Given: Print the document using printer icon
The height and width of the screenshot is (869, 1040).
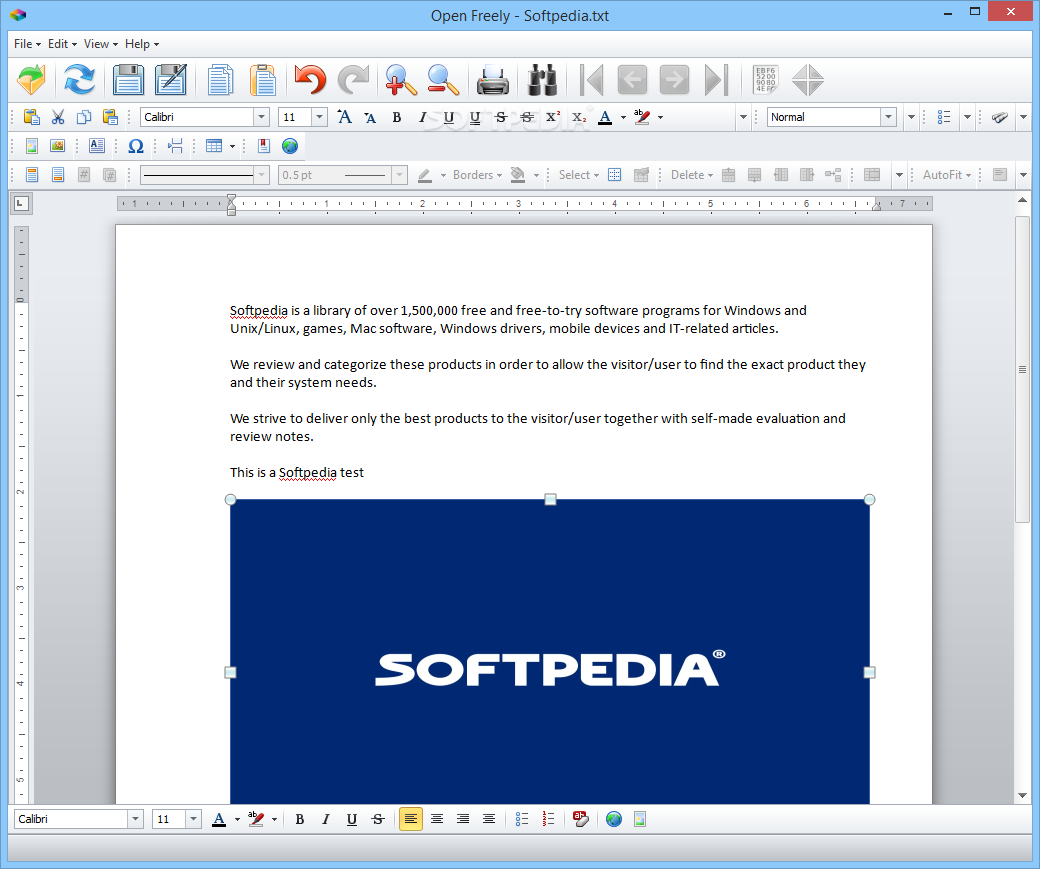Looking at the screenshot, I should pos(493,80).
